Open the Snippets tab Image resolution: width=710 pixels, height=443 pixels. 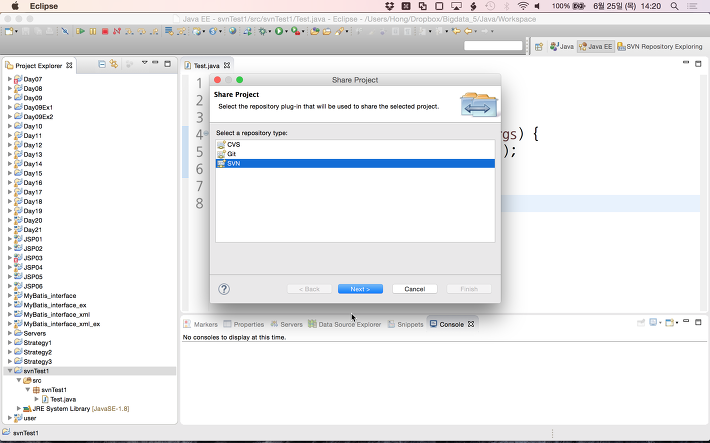click(x=405, y=324)
